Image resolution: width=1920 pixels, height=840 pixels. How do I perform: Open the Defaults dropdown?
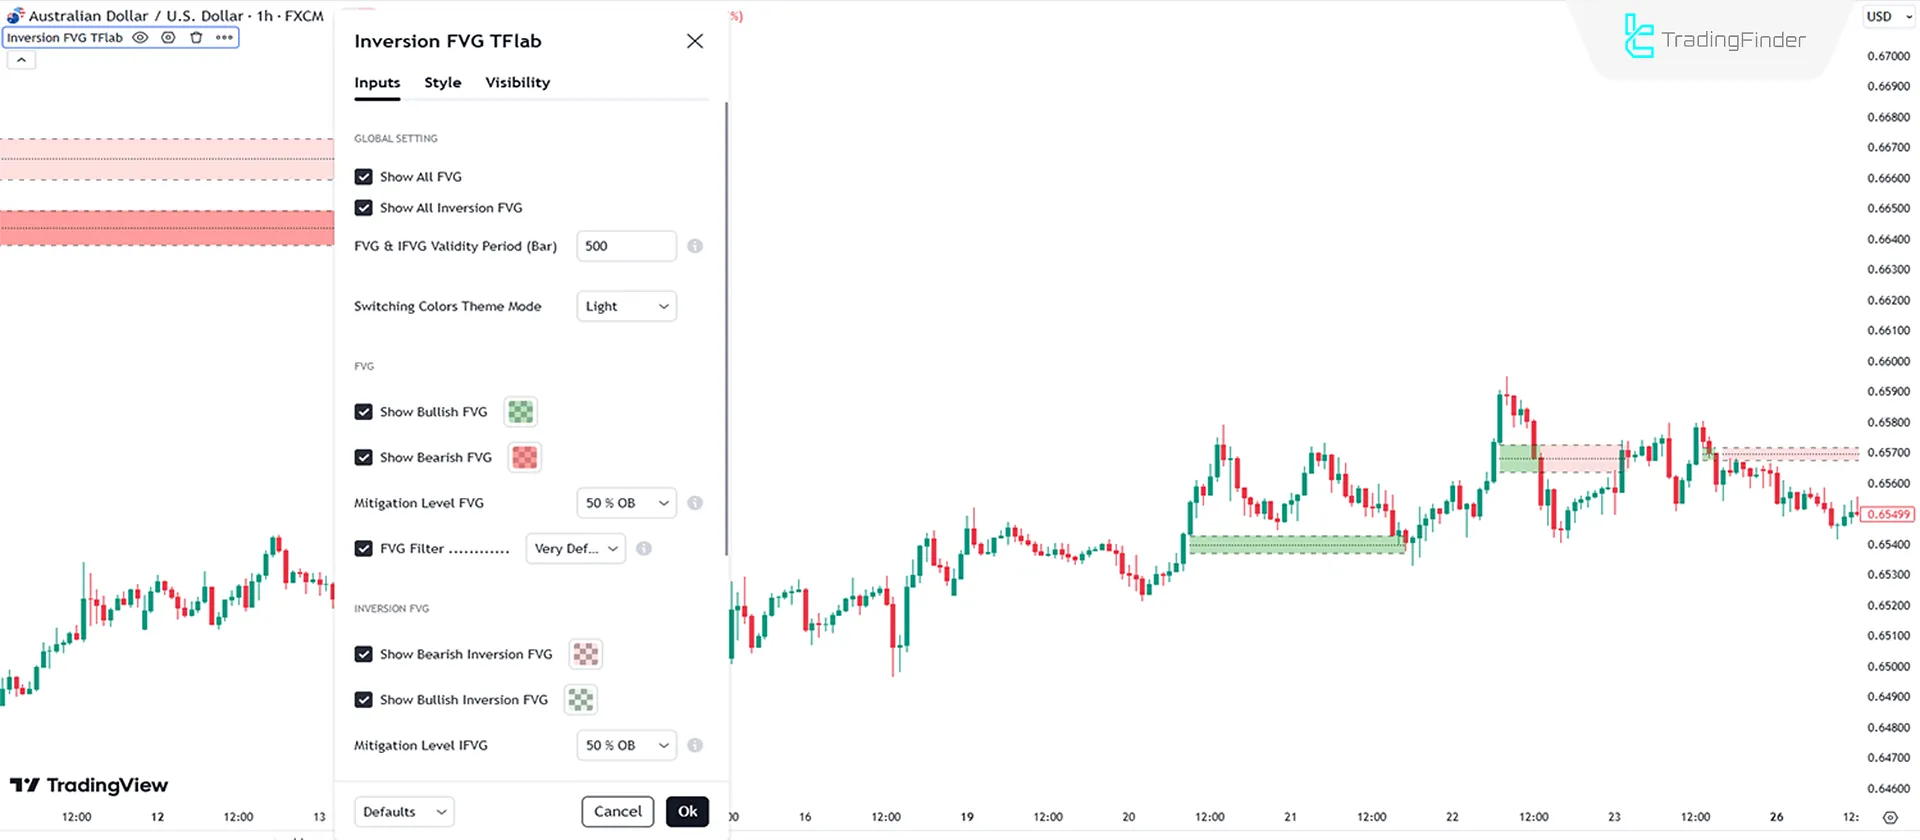(404, 812)
